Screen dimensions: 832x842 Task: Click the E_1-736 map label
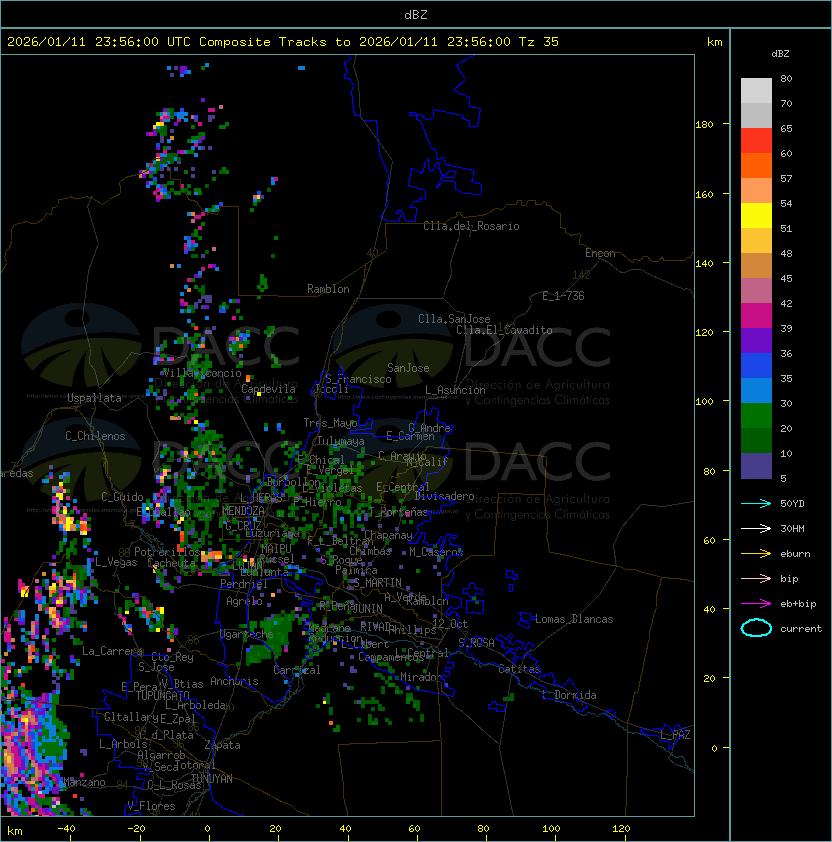[563, 296]
